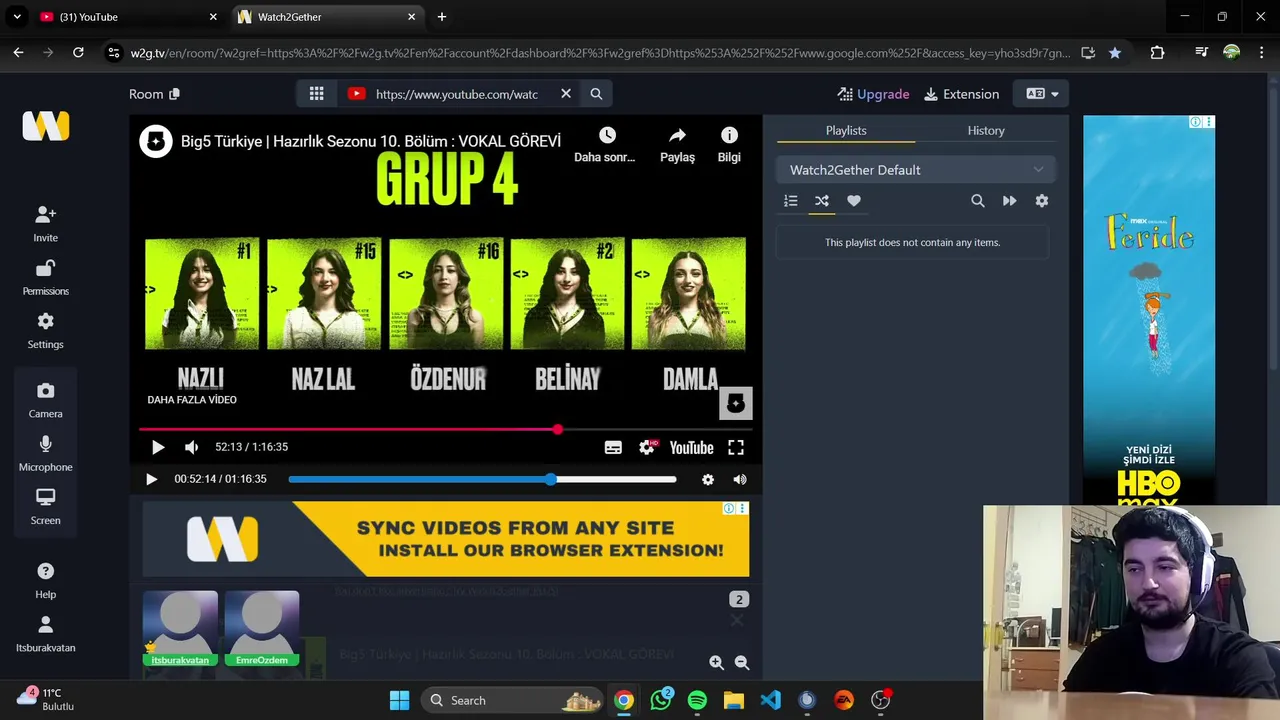Expand the Watch2Gether Default playlist dropdown
The image size is (1280, 720).
pyautogui.click(x=916, y=170)
